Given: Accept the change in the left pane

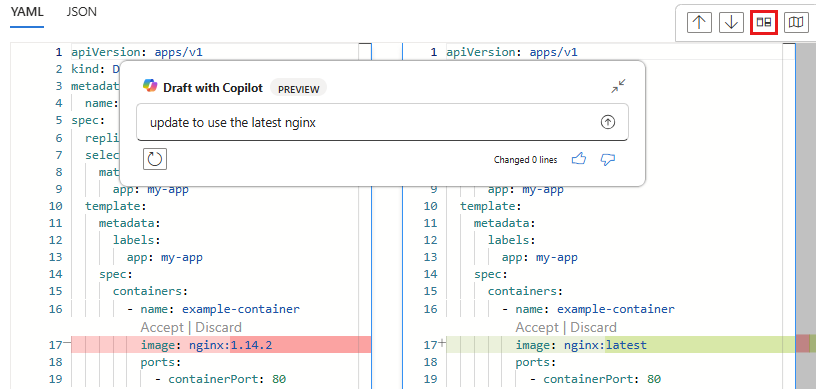Looking at the screenshot, I should click(x=162, y=327).
